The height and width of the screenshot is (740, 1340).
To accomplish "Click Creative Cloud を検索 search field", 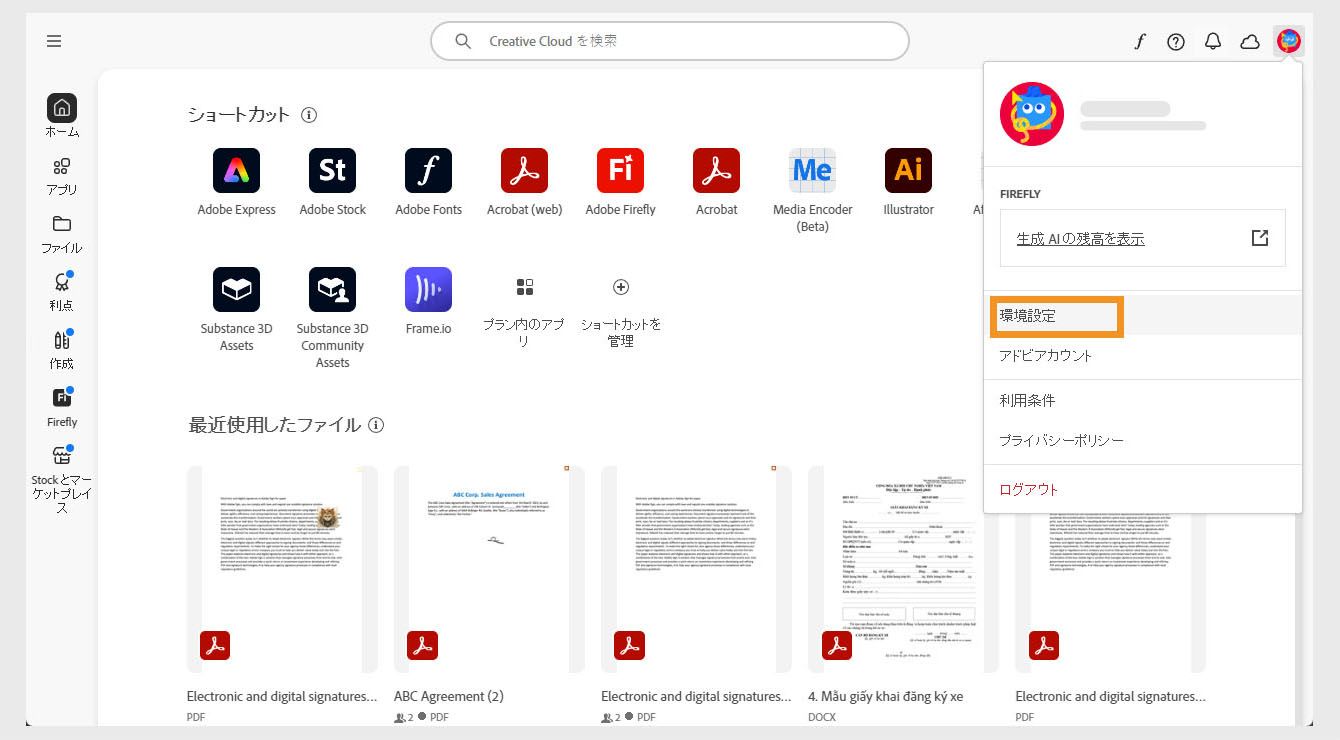I will [x=670, y=41].
